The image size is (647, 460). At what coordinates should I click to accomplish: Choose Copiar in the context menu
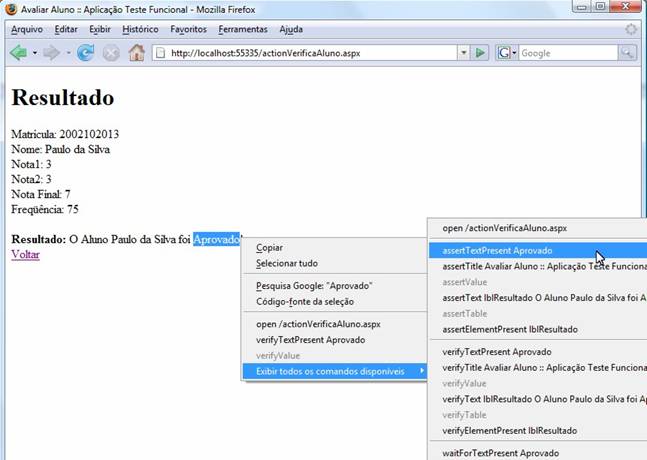pyautogui.click(x=269, y=247)
